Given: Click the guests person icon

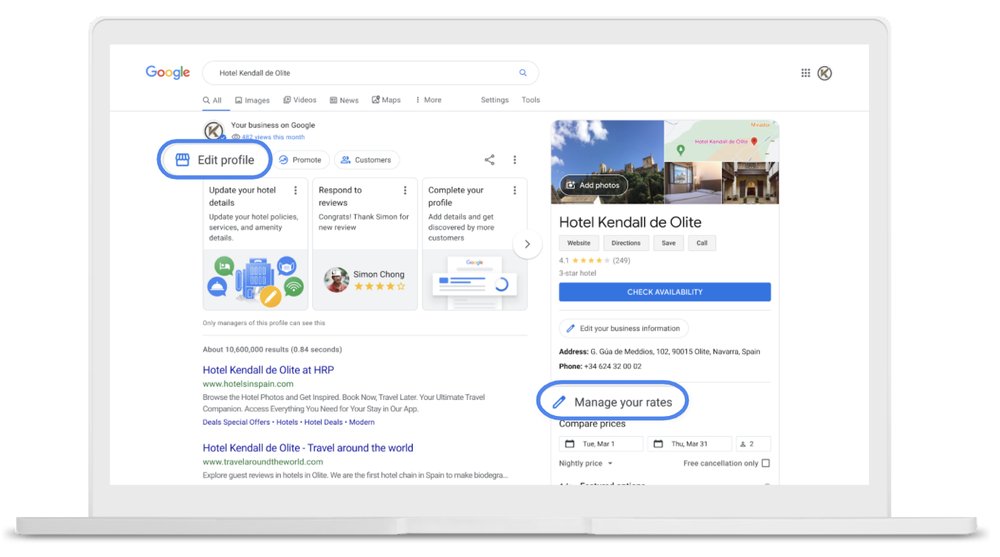Looking at the screenshot, I should 743,444.
